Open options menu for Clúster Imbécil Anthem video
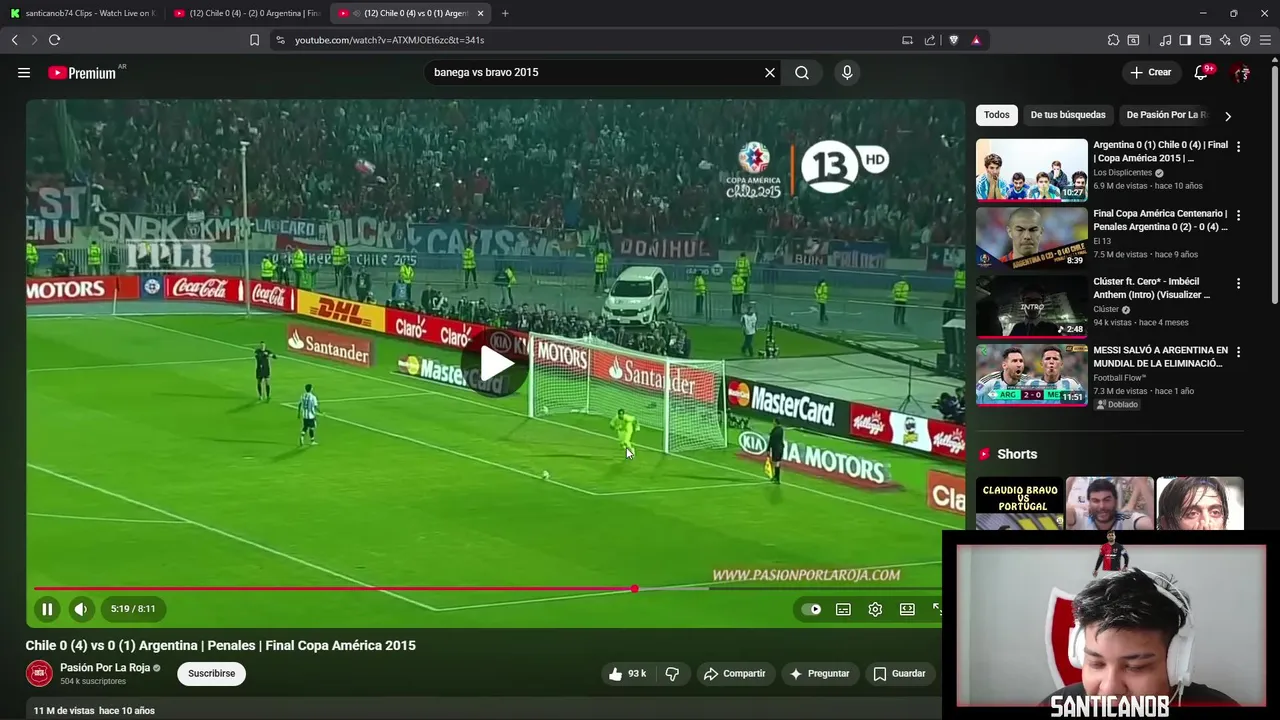 1238,284
